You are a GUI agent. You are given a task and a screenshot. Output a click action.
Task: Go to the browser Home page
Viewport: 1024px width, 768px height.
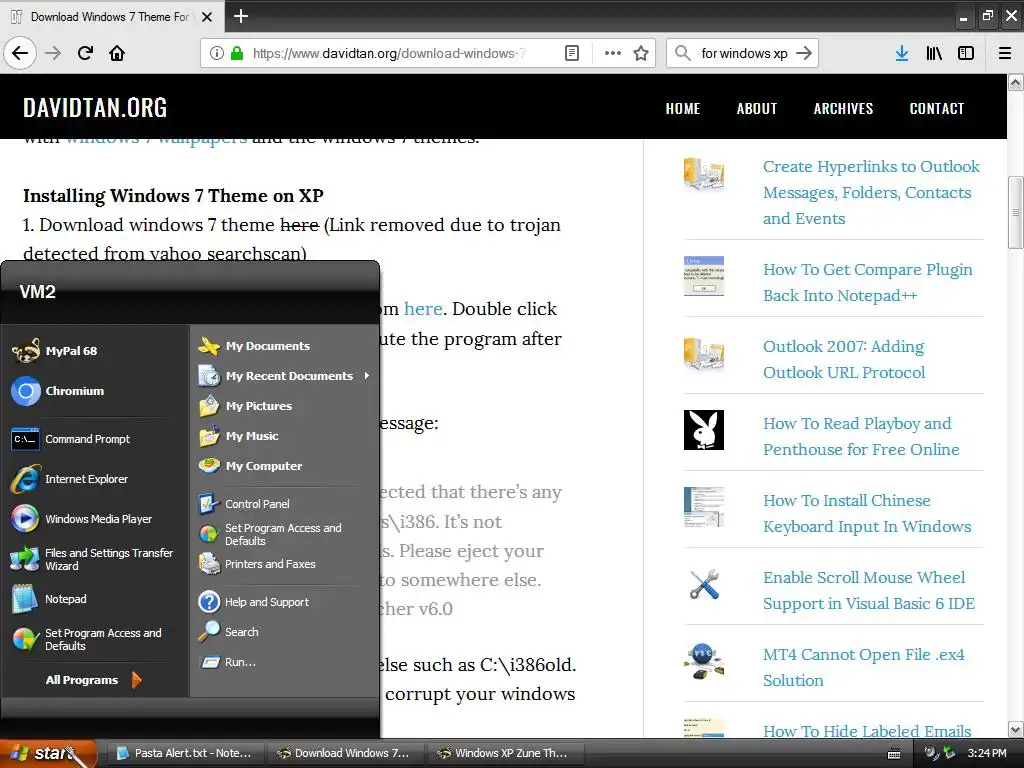117,53
